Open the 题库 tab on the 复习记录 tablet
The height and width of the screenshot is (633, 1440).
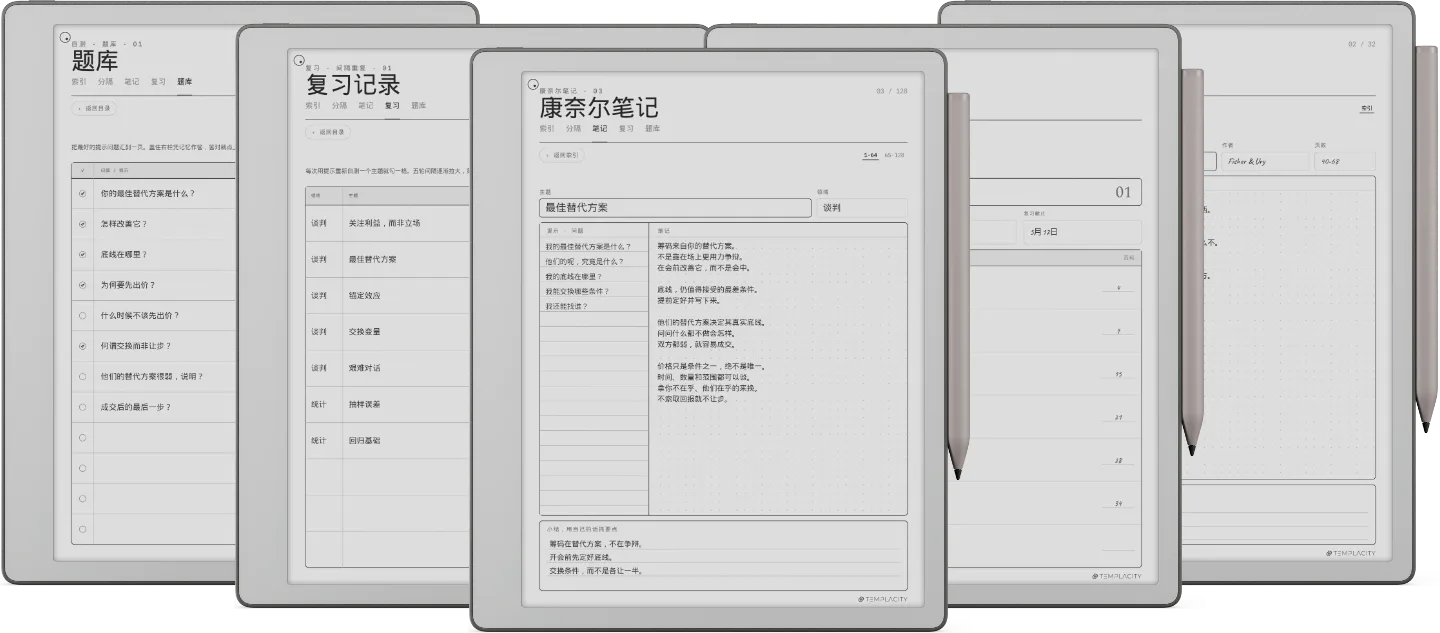coord(419,105)
